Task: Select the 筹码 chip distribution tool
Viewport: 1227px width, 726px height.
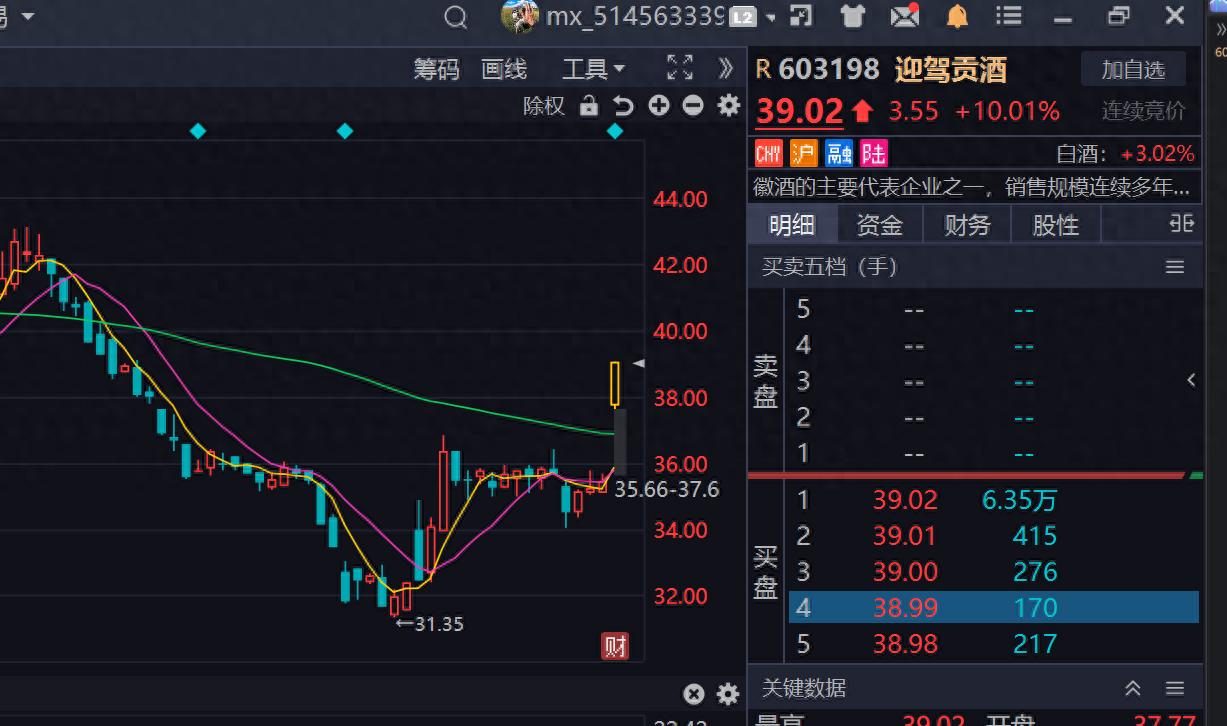Action: [437, 69]
